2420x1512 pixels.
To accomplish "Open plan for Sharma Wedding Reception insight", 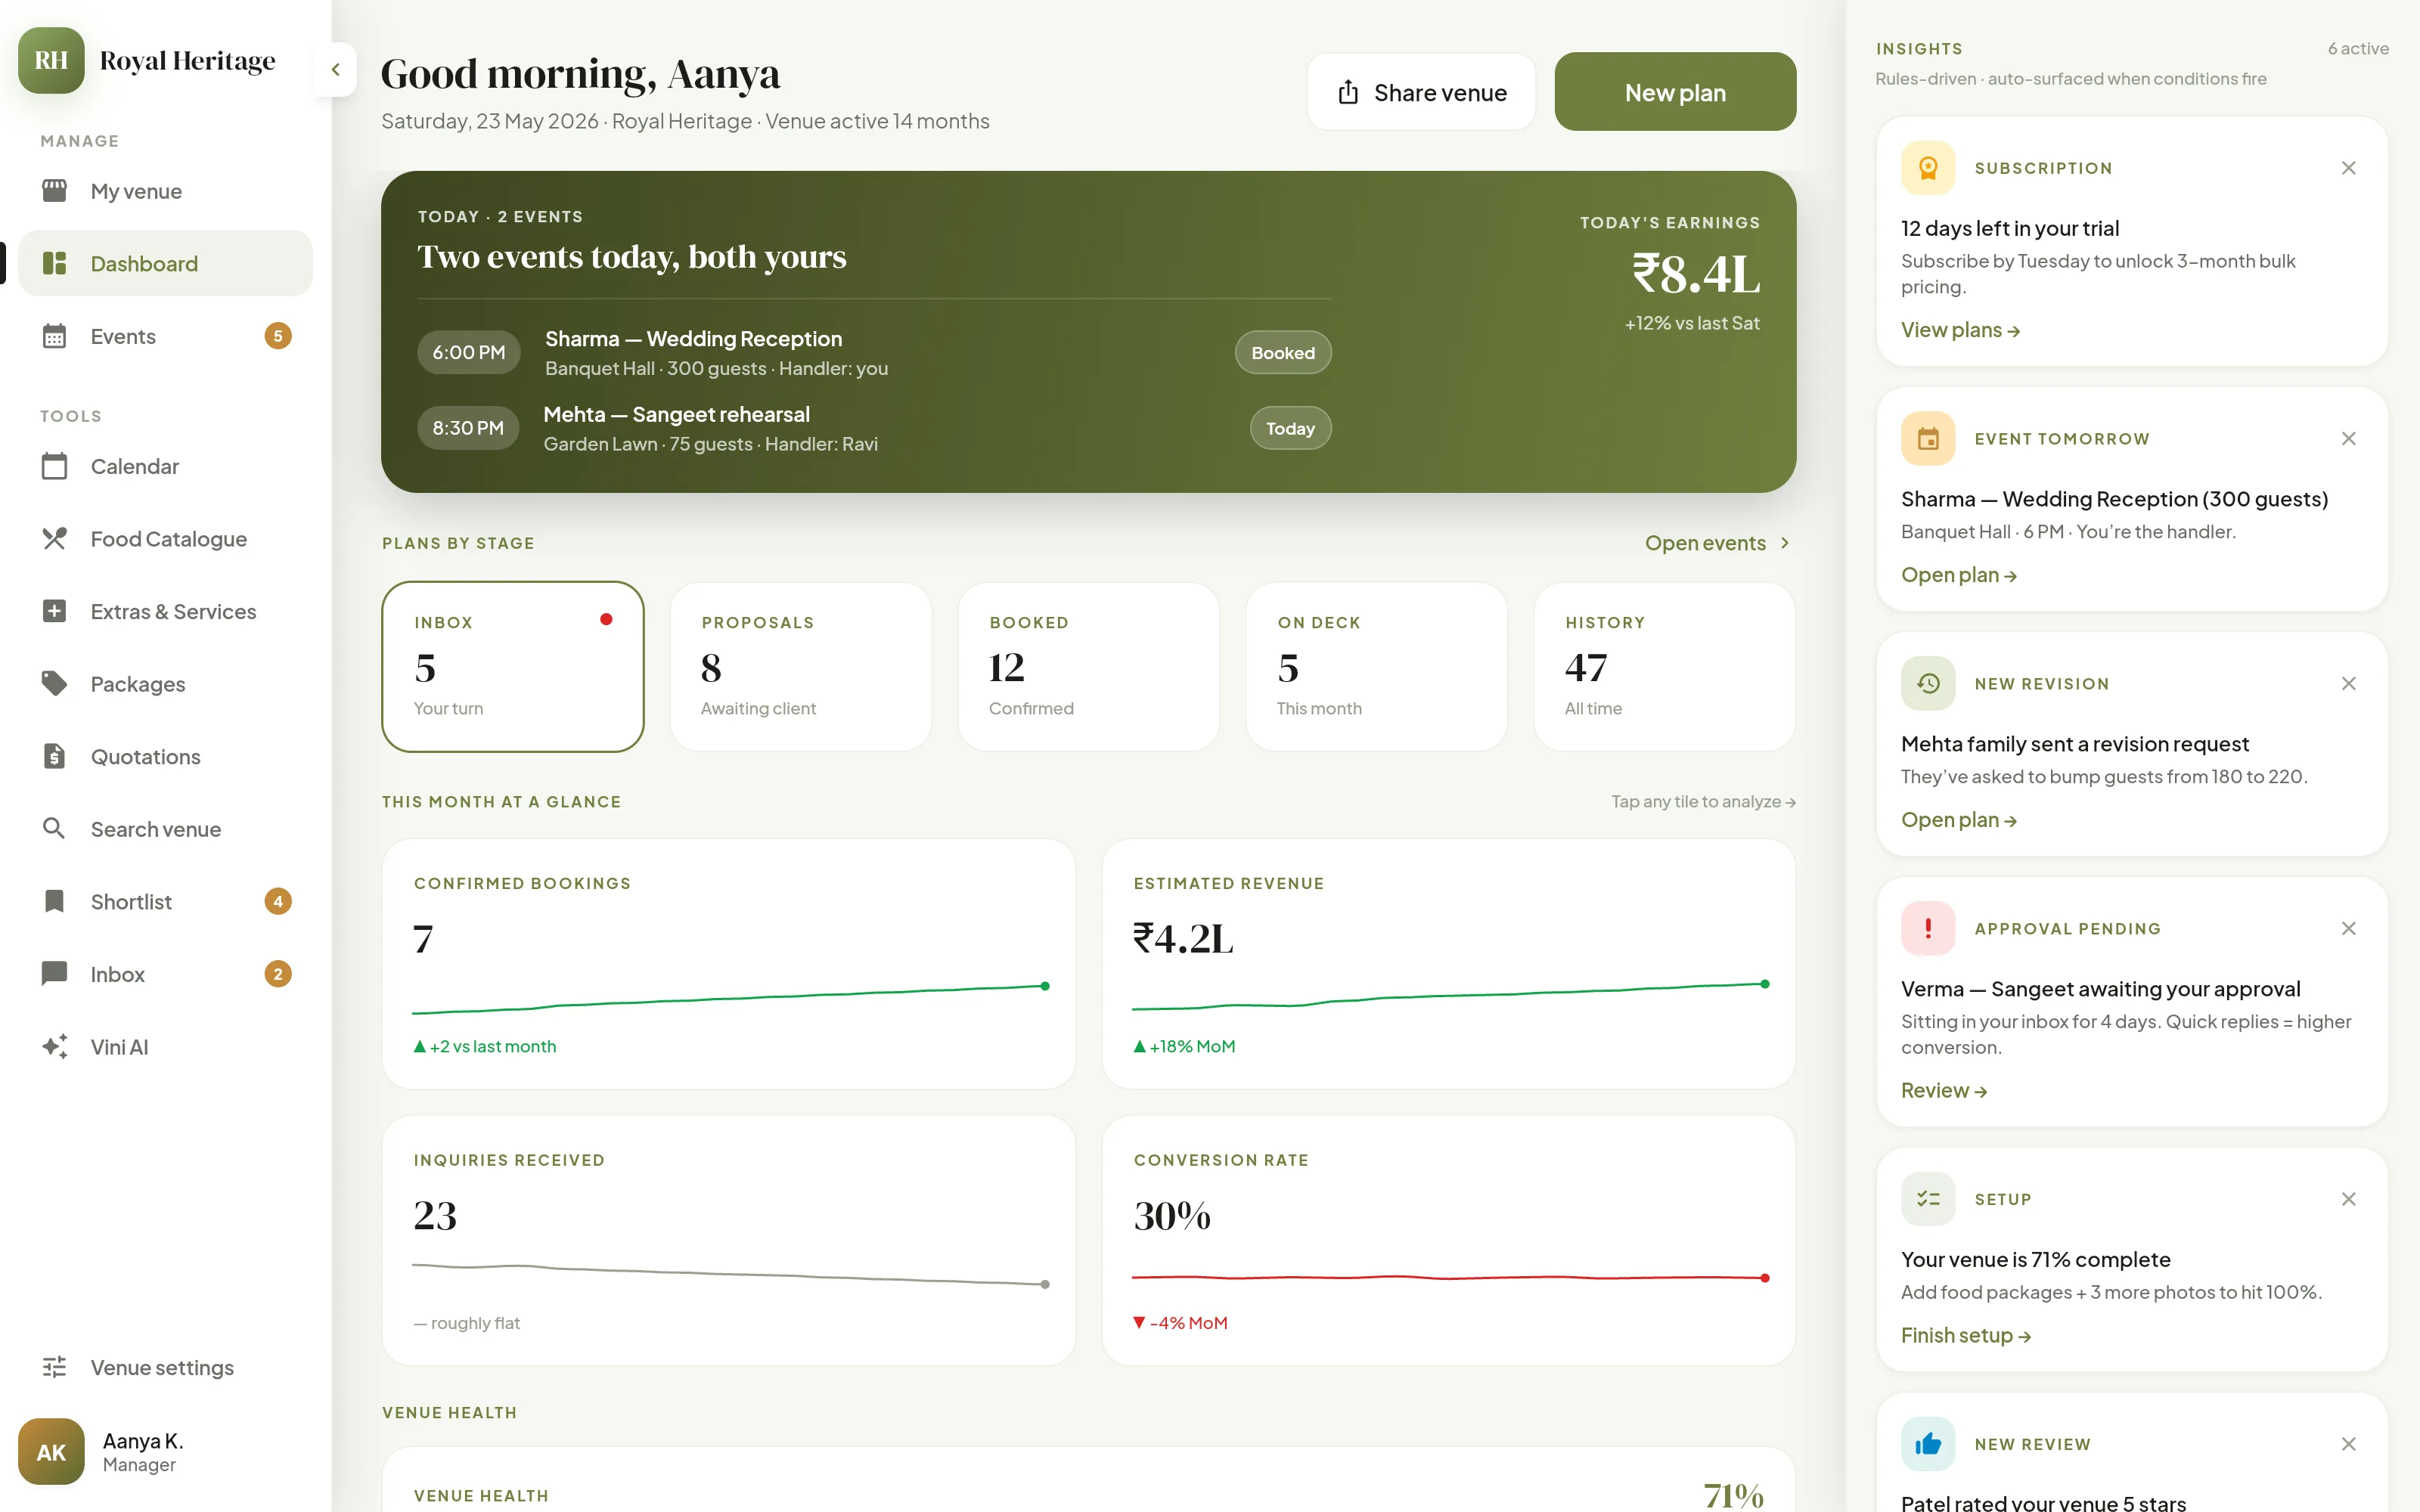I will point(1958,575).
